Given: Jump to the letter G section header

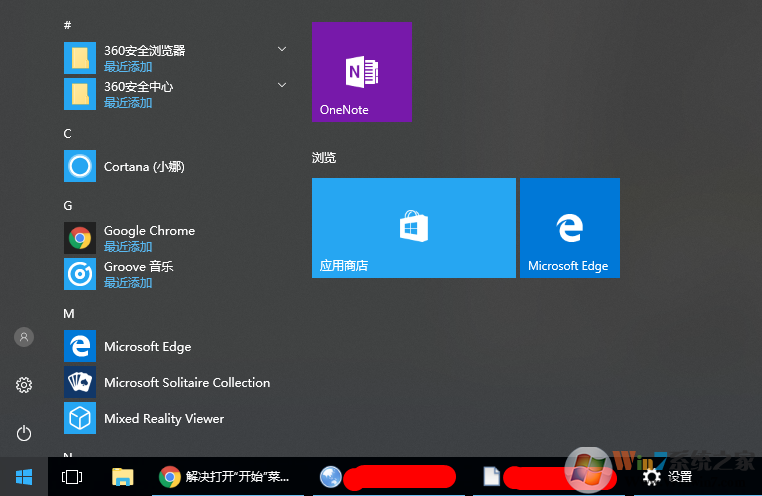Looking at the screenshot, I should click(68, 205).
